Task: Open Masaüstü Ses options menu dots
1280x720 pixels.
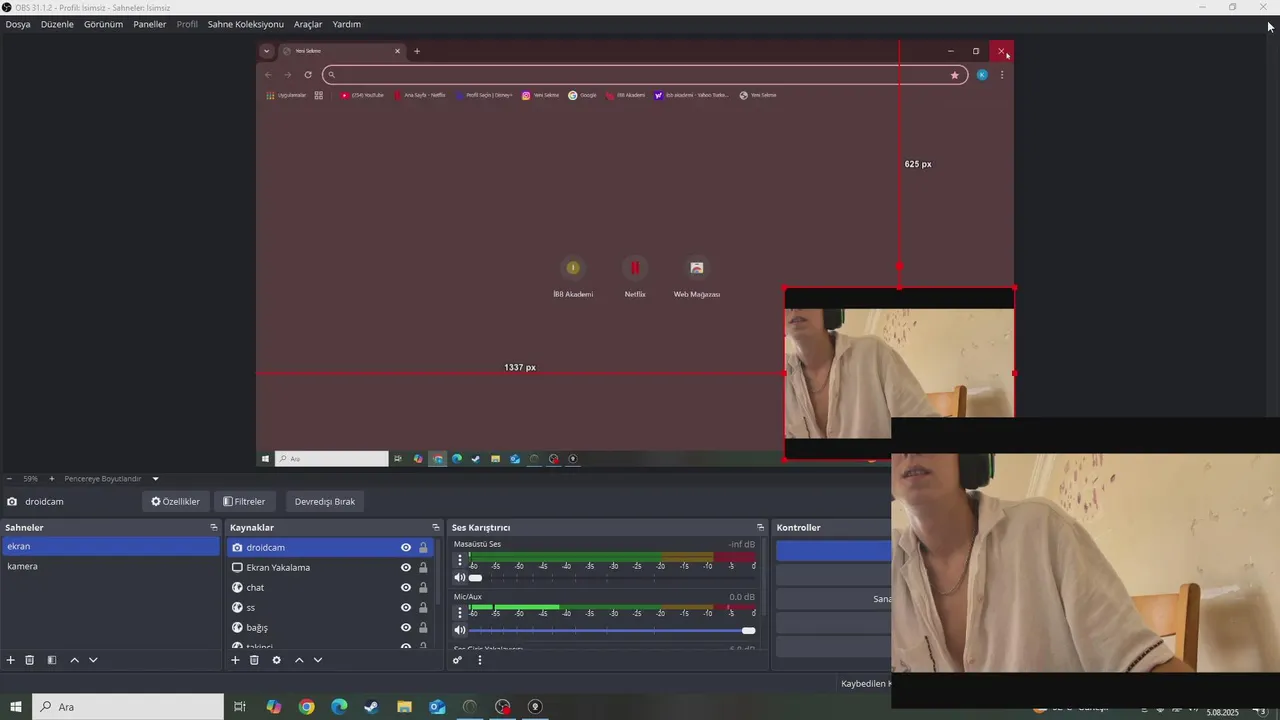Action: point(460,560)
